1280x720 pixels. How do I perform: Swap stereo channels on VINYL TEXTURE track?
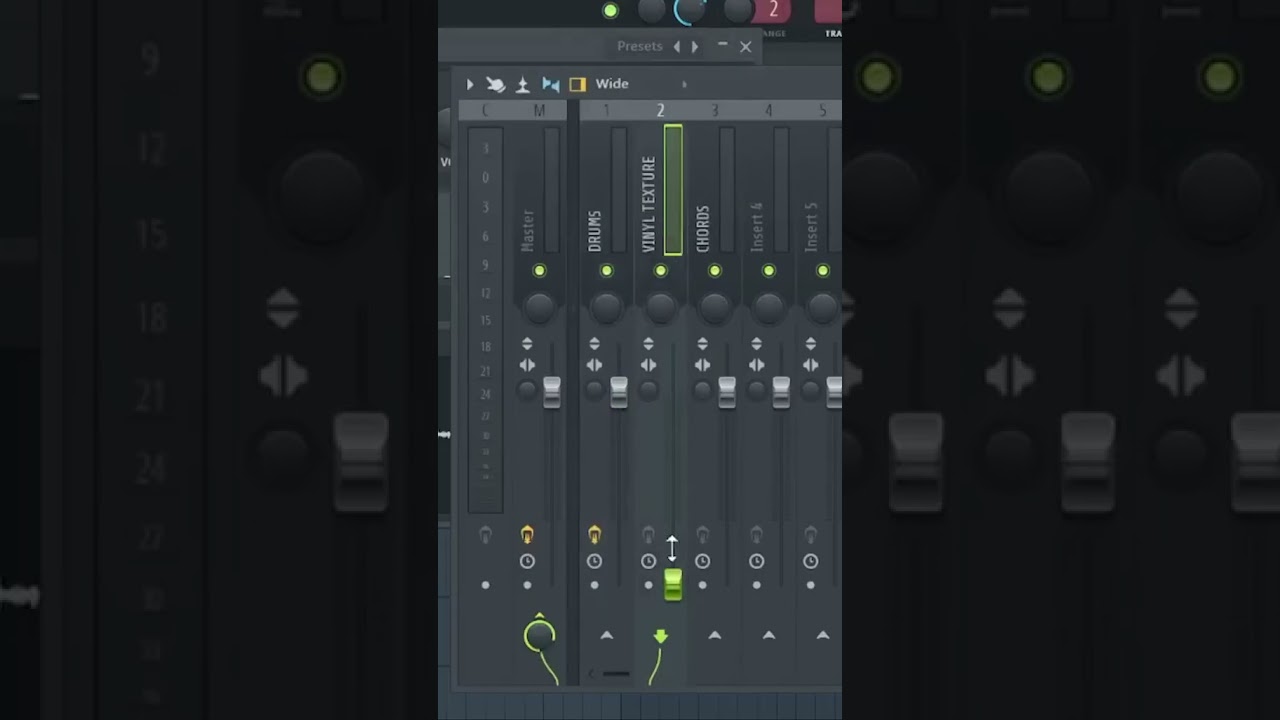[x=648, y=366]
